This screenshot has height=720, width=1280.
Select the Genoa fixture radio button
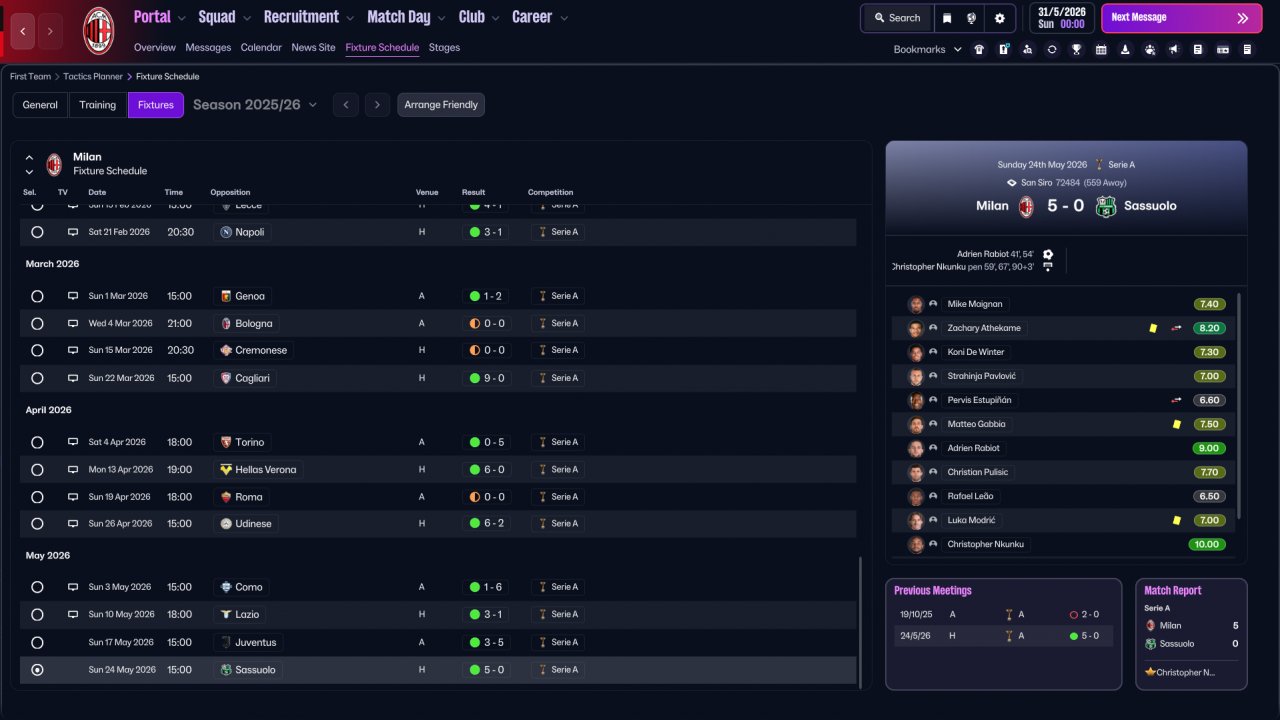[37, 296]
